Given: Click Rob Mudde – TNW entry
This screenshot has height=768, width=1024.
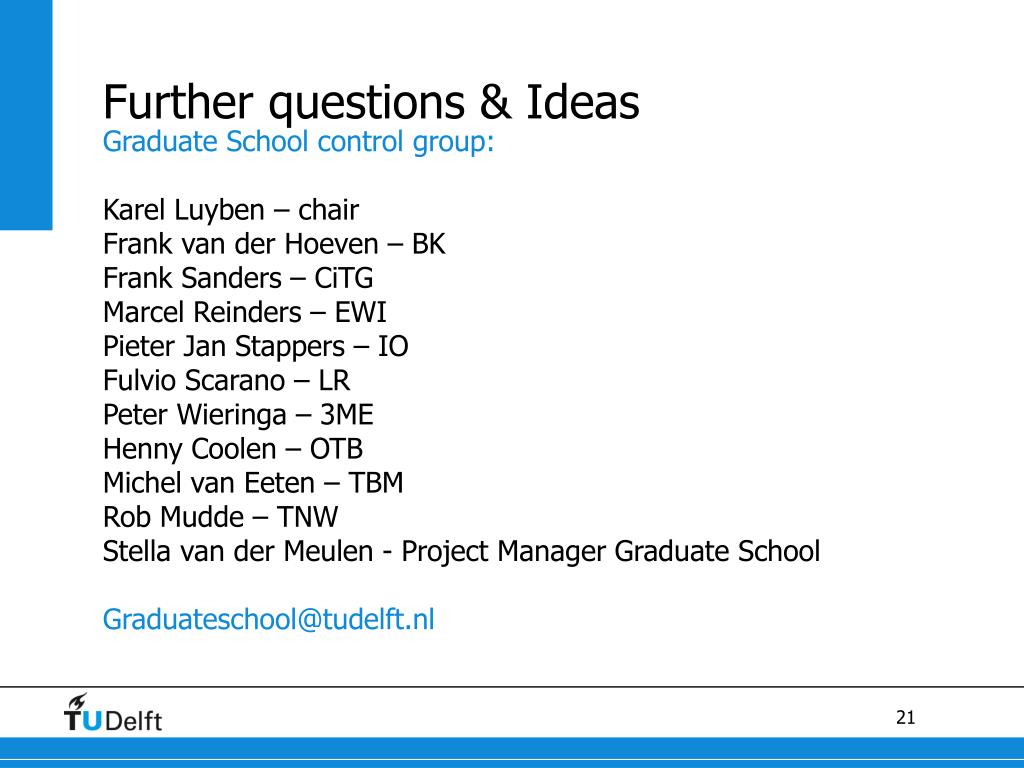Looking at the screenshot, I should [220, 517].
